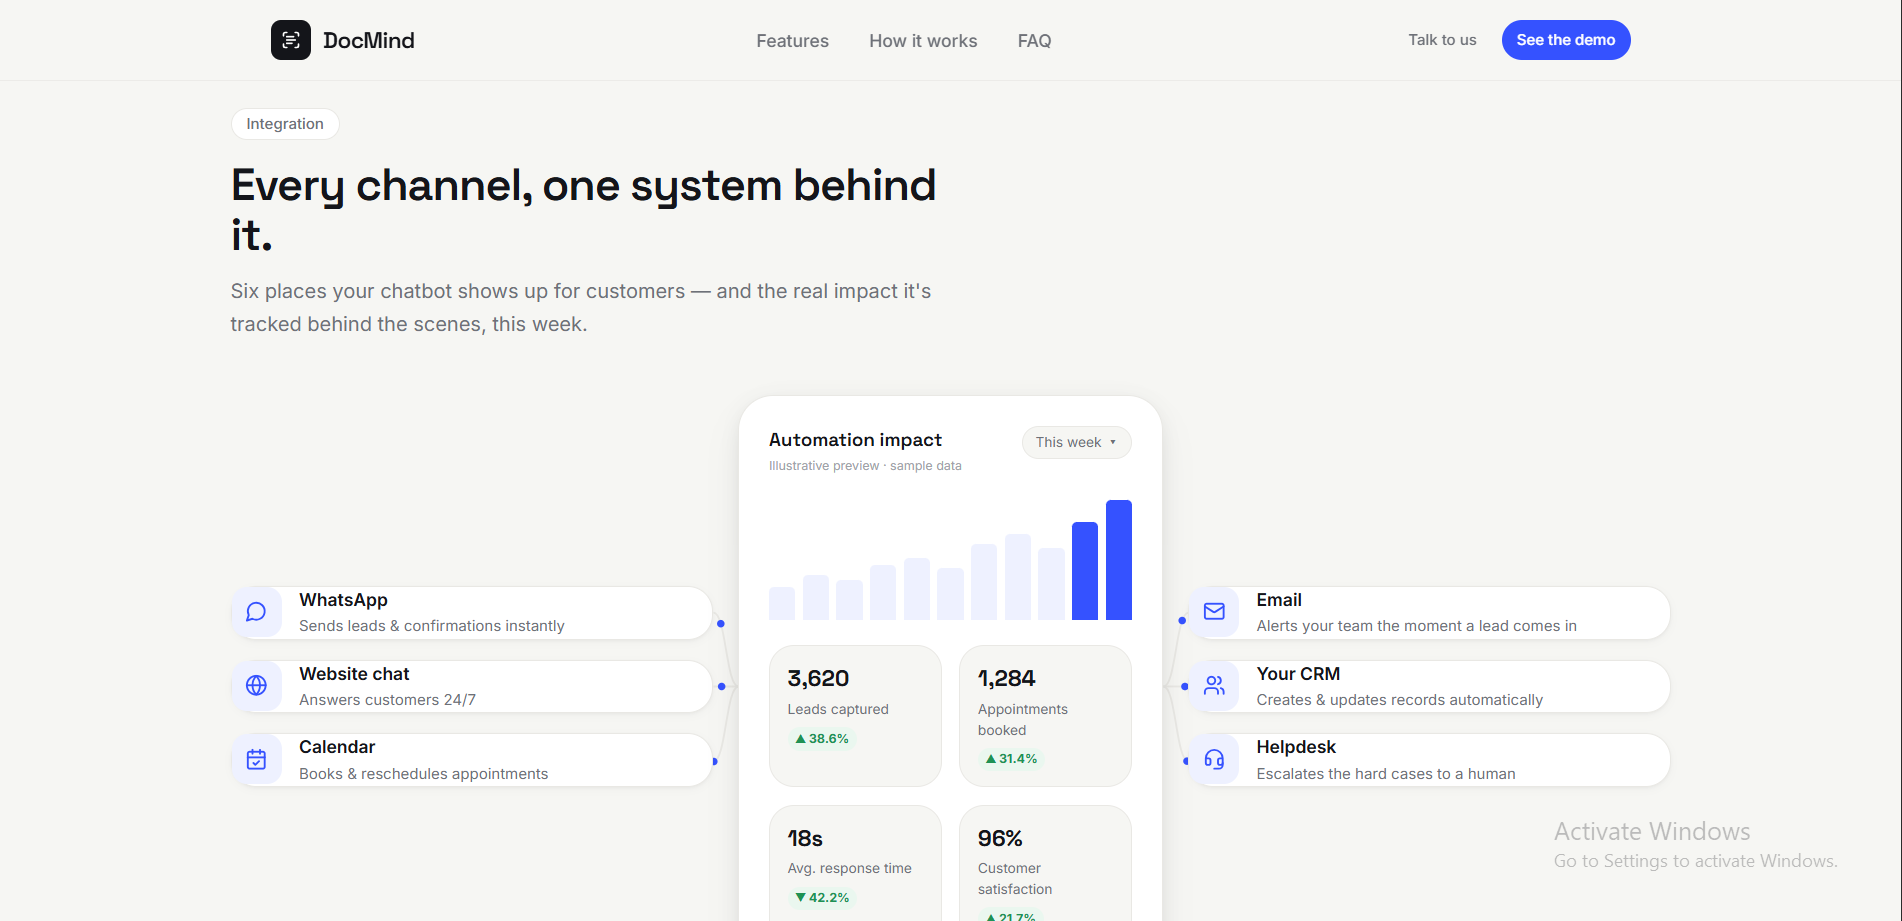The width and height of the screenshot is (1902, 921).
Task: Click 'Alerts your team' email description
Action: click(x=1416, y=626)
